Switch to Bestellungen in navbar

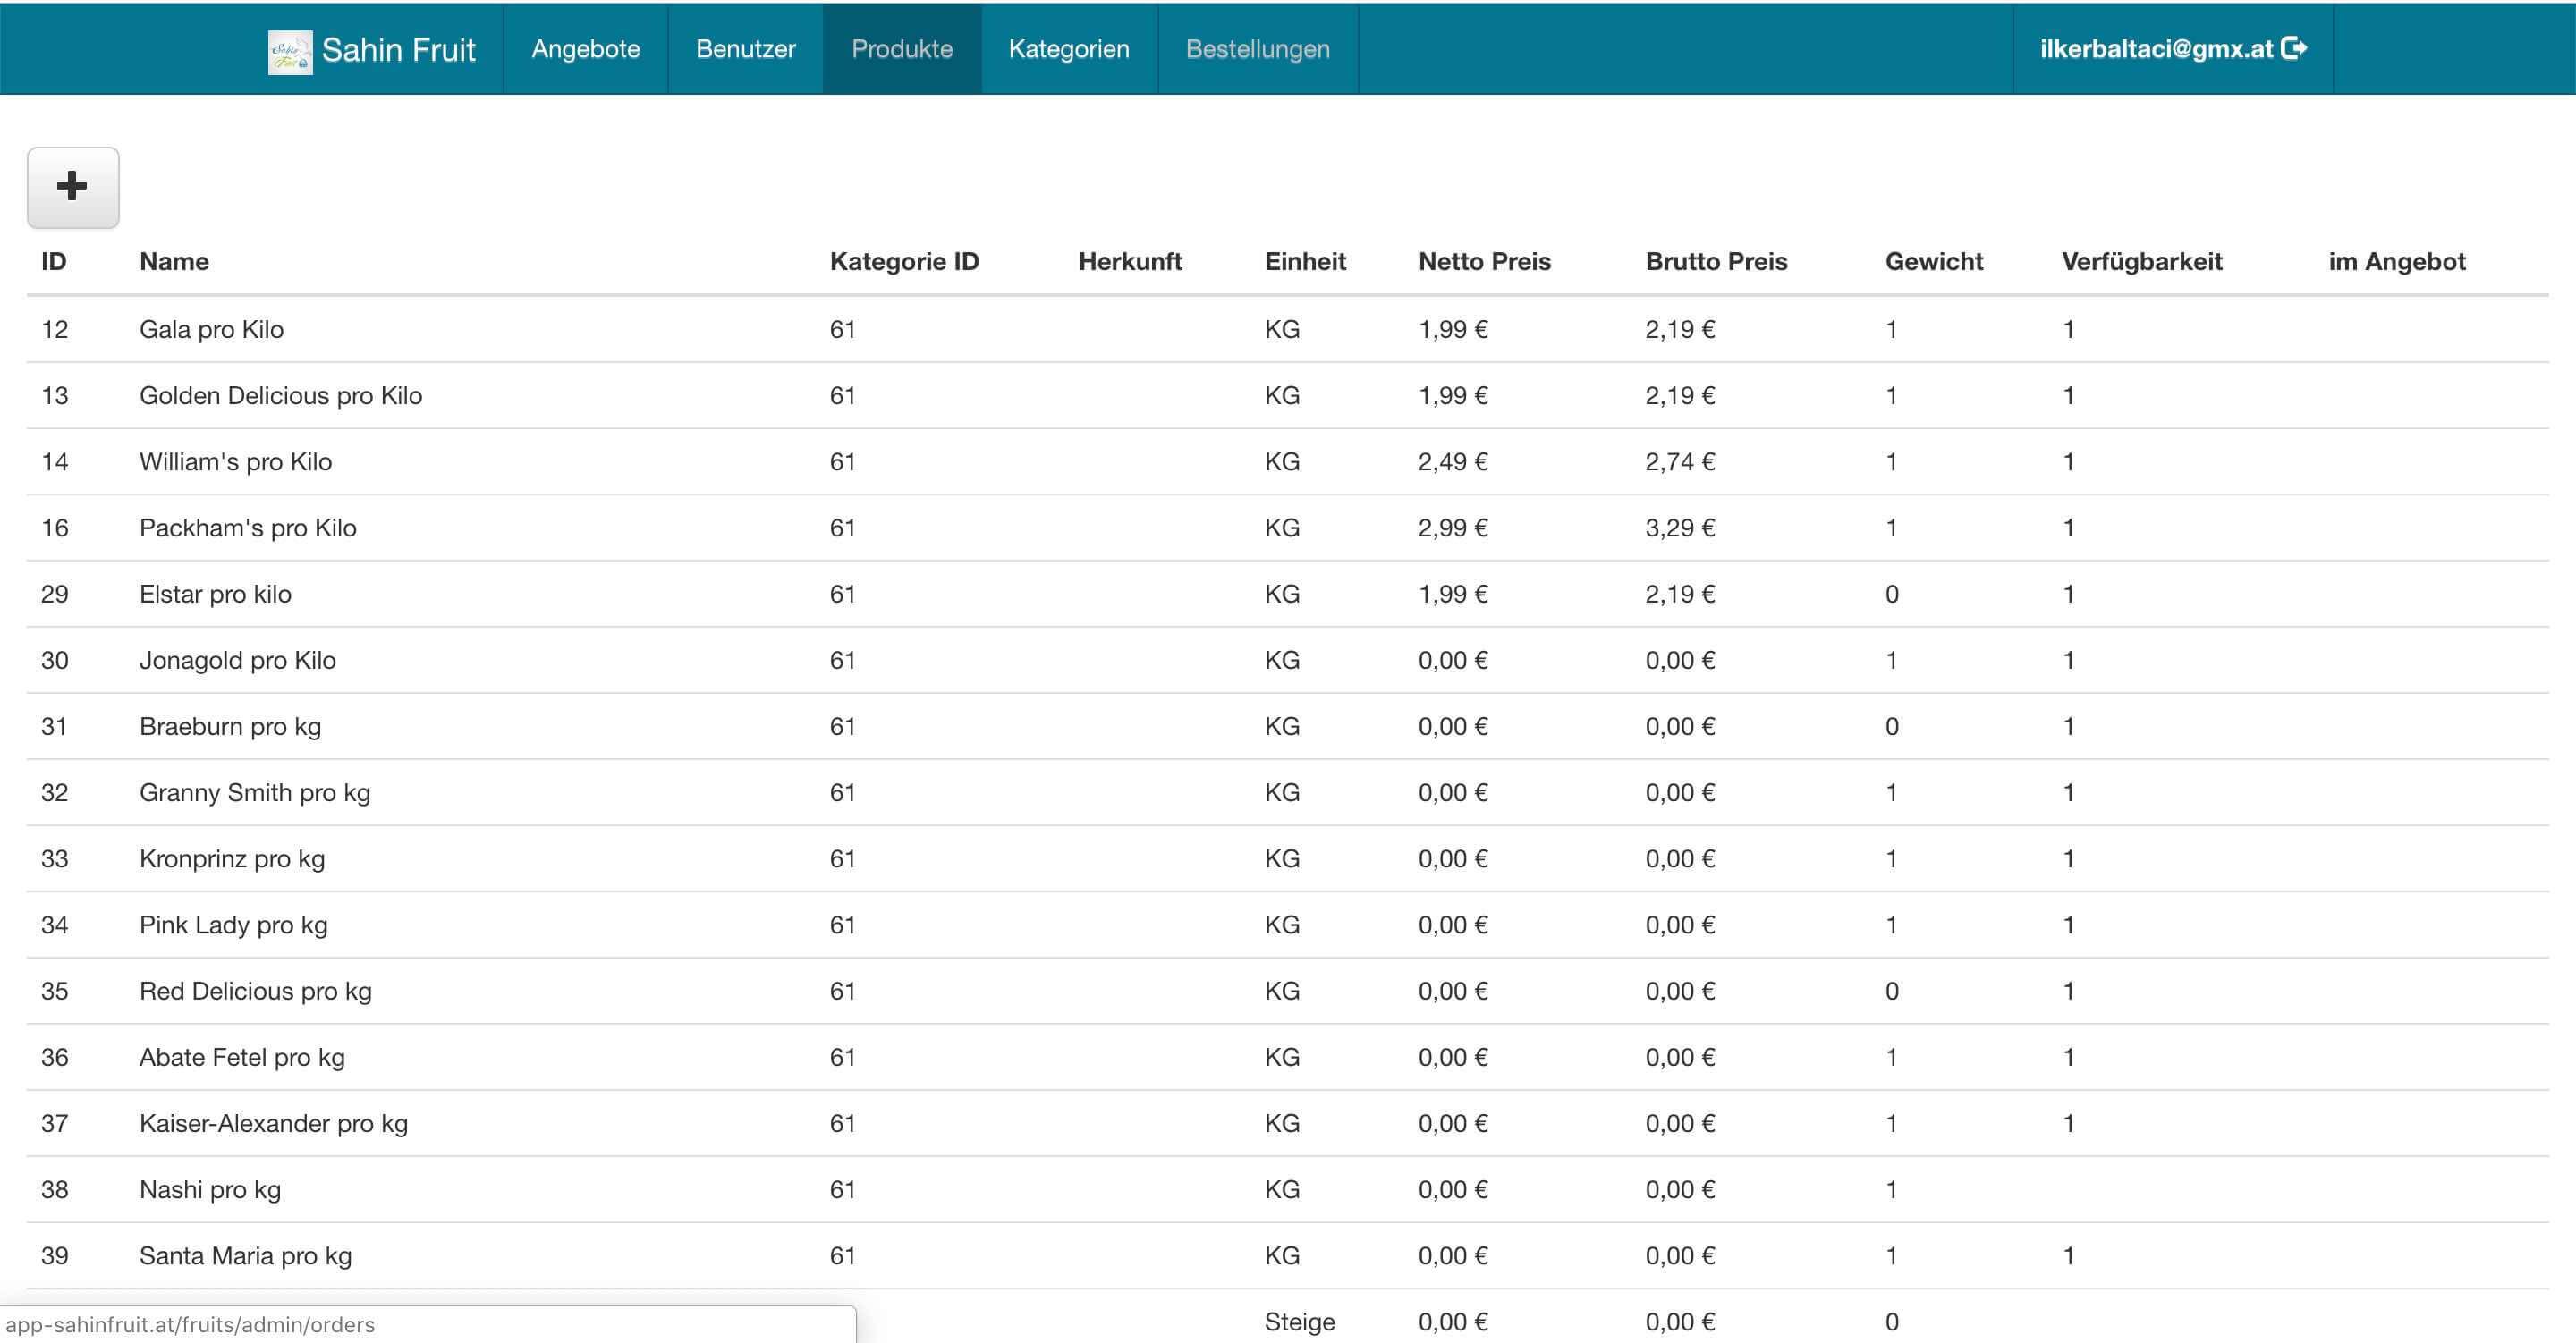click(1257, 49)
